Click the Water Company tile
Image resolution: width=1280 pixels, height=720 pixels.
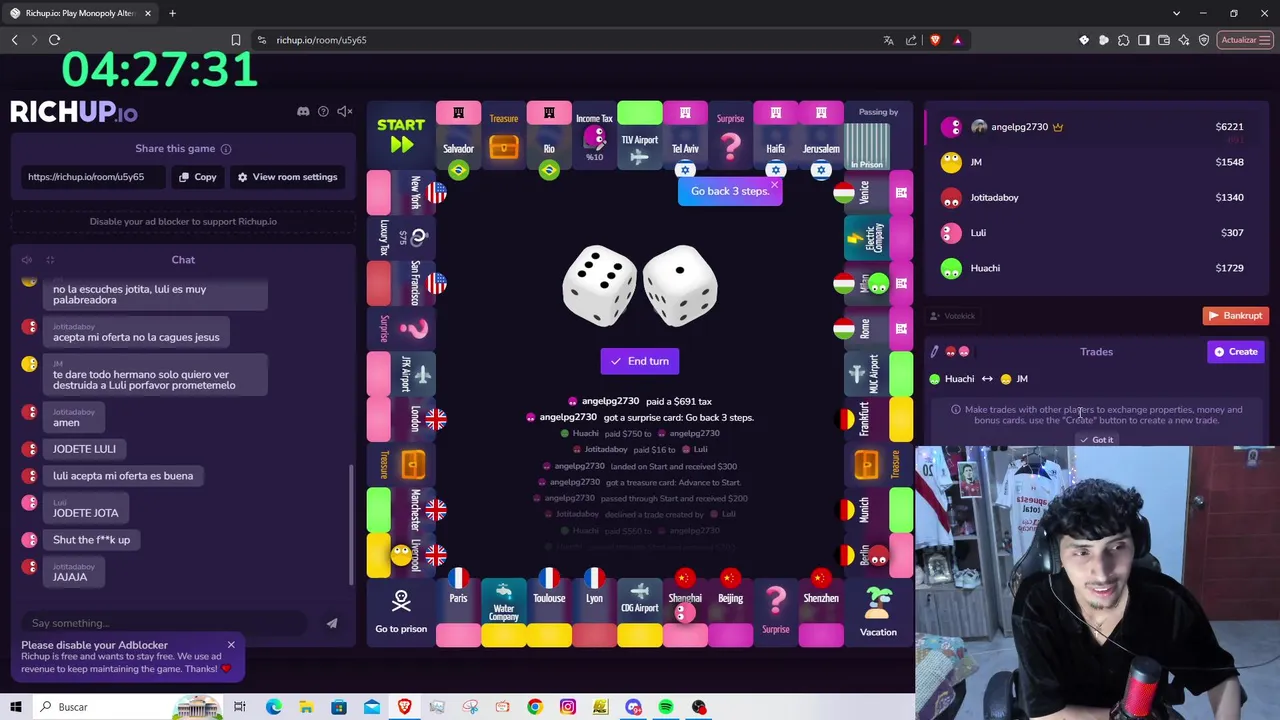pos(504,612)
